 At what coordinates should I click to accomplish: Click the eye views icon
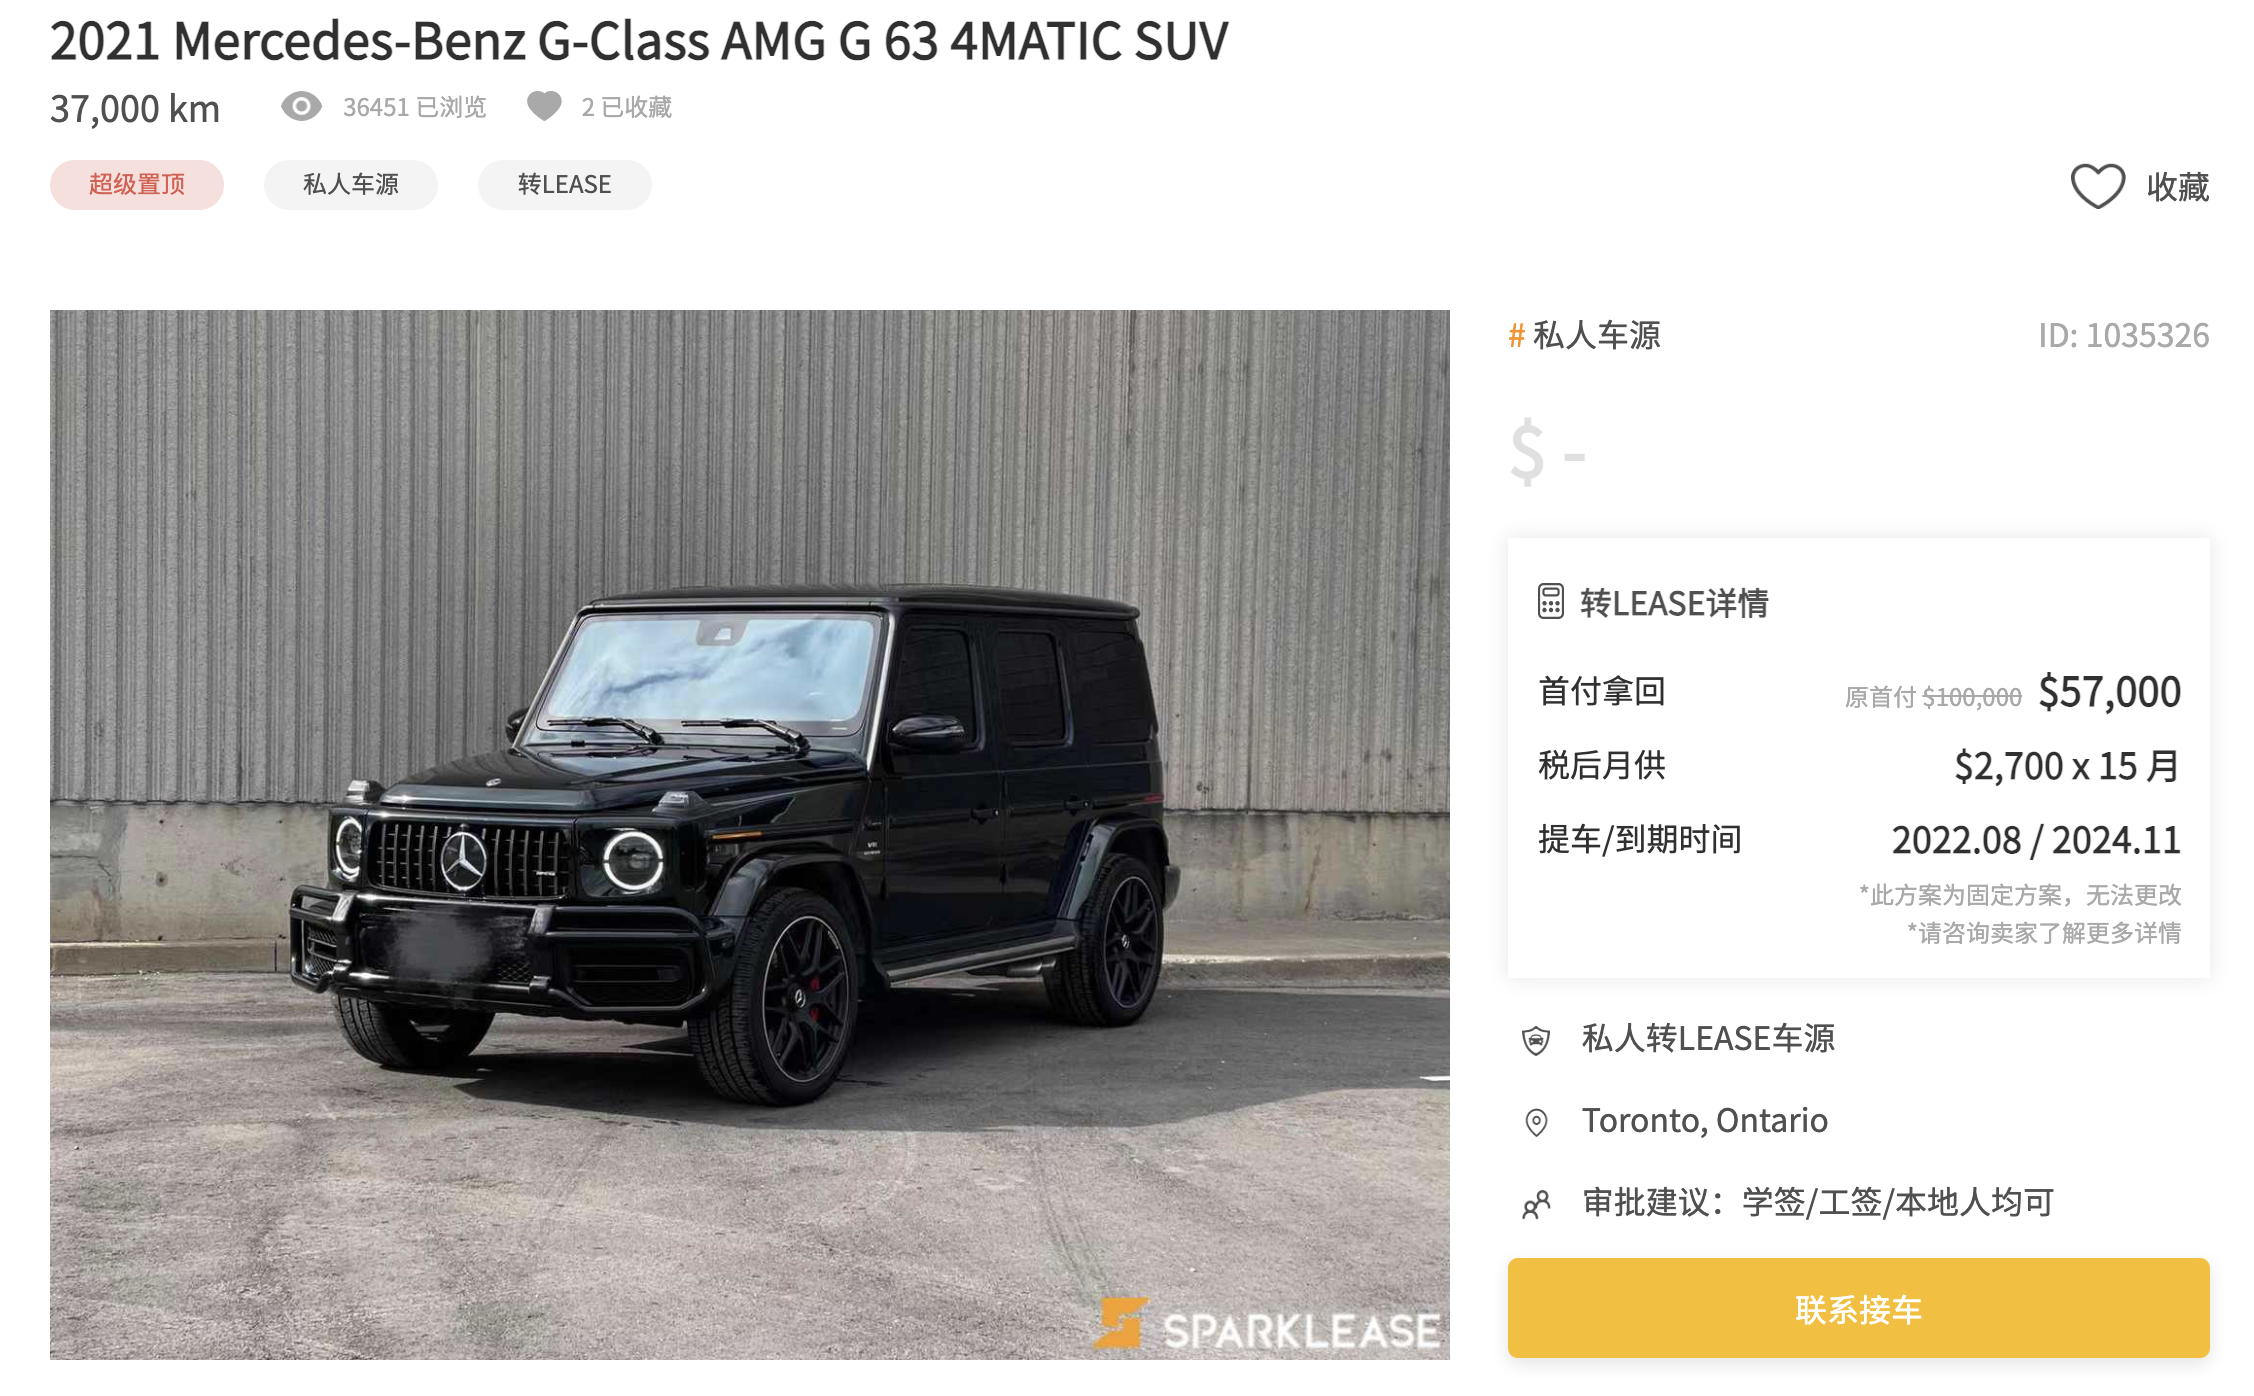click(x=301, y=106)
